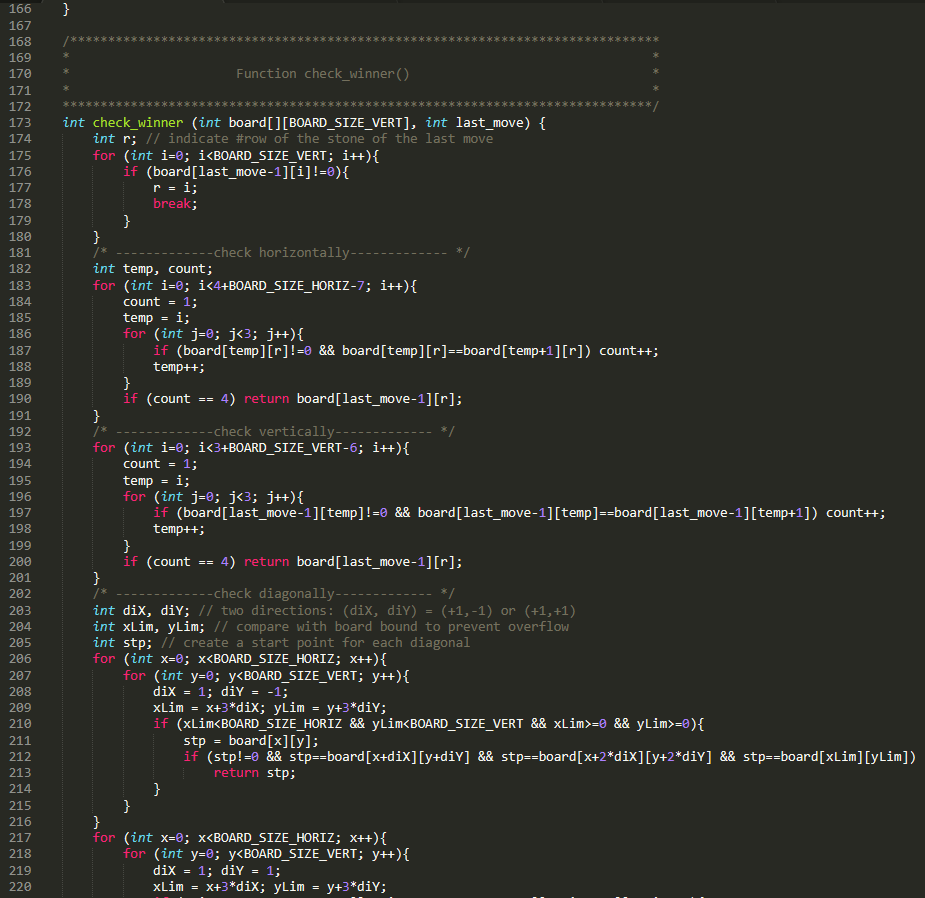This screenshot has height=898, width=925.
Task: Click 'x<BOARD_SIZE_HORIZ' condition on line 217
Action: coord(266,838)
